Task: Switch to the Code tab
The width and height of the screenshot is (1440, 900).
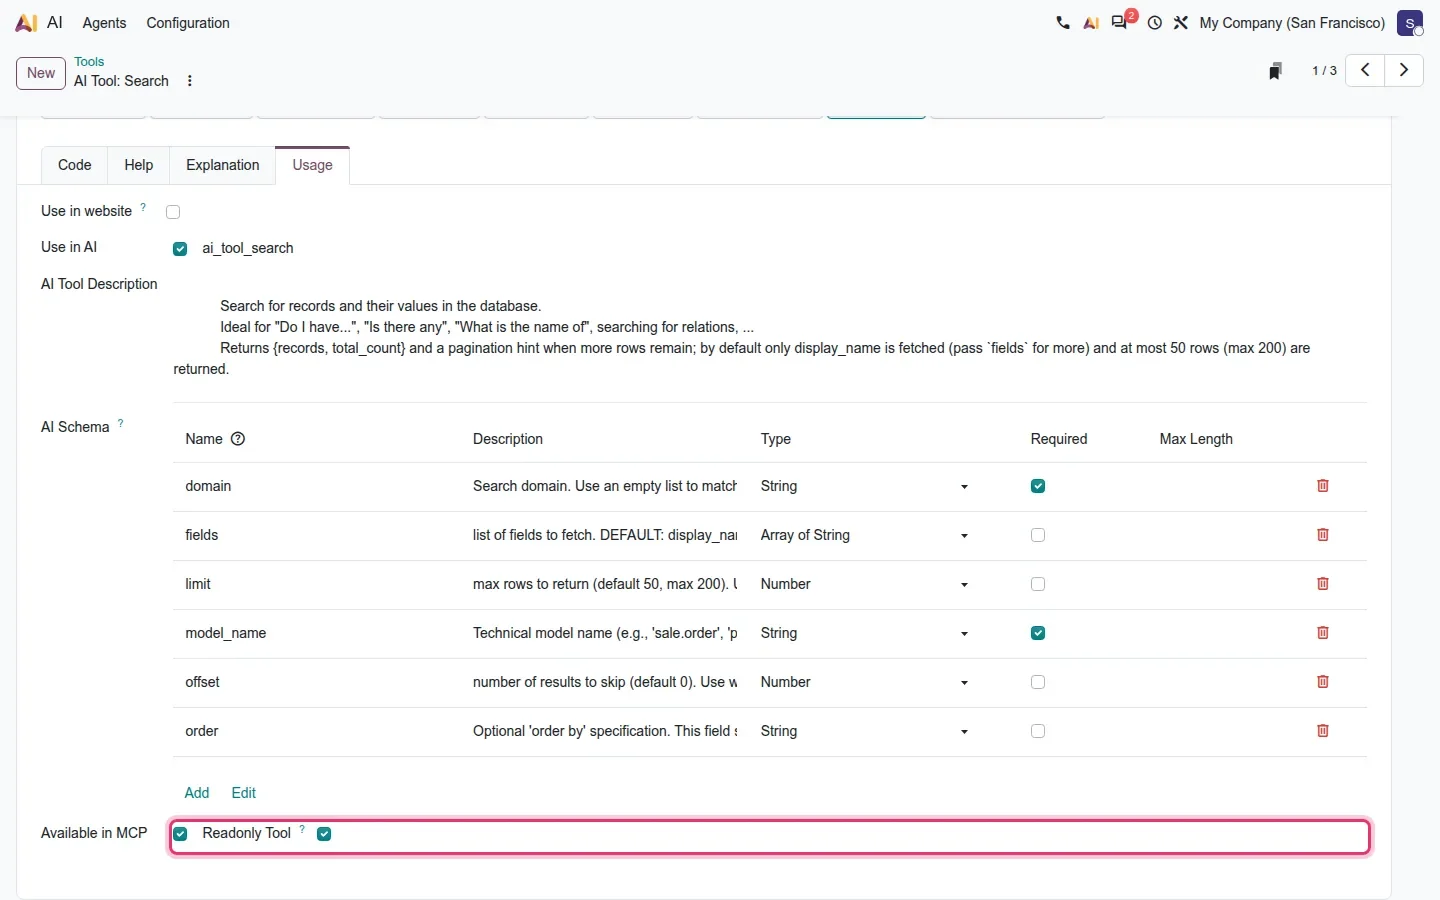Action: [75, 165]
